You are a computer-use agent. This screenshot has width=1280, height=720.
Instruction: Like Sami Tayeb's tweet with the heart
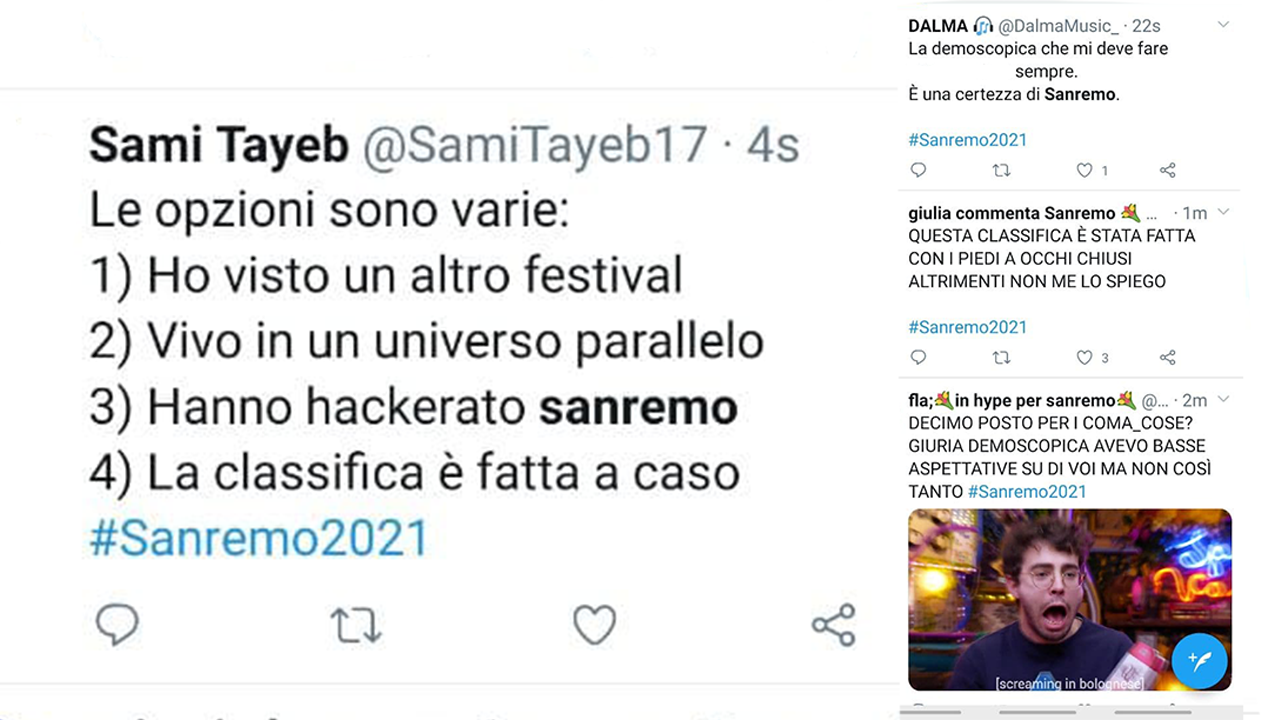594,625
